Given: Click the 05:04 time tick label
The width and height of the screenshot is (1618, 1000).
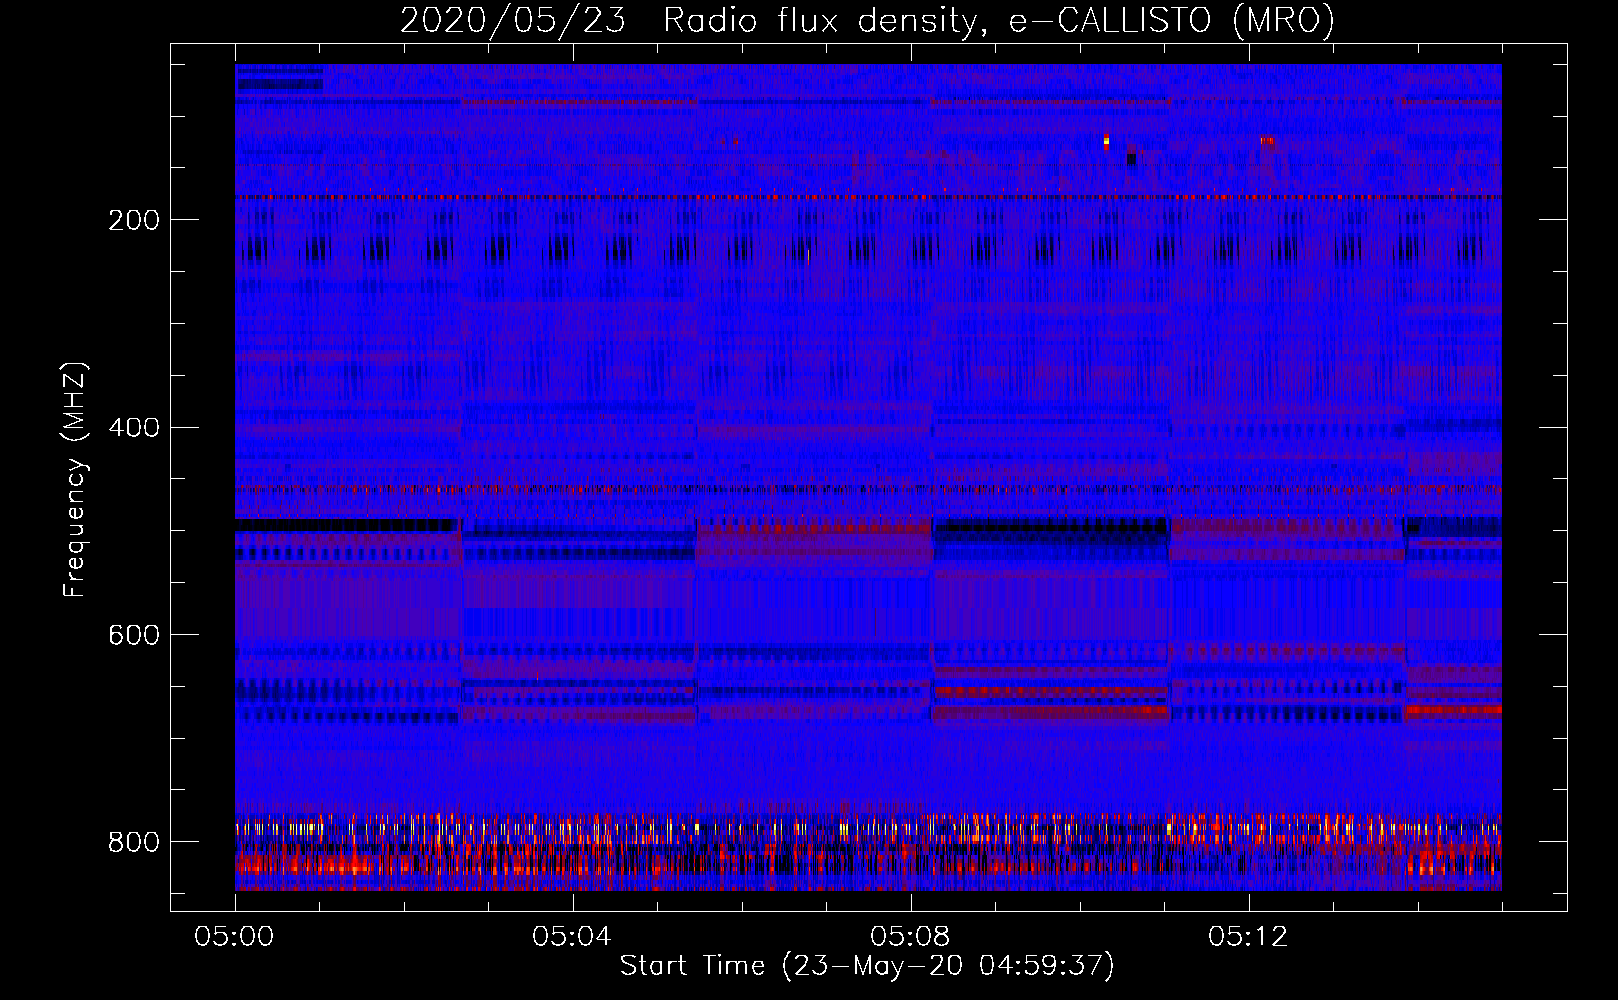Looking at the screenshot, I should click(x=572, y=937).
